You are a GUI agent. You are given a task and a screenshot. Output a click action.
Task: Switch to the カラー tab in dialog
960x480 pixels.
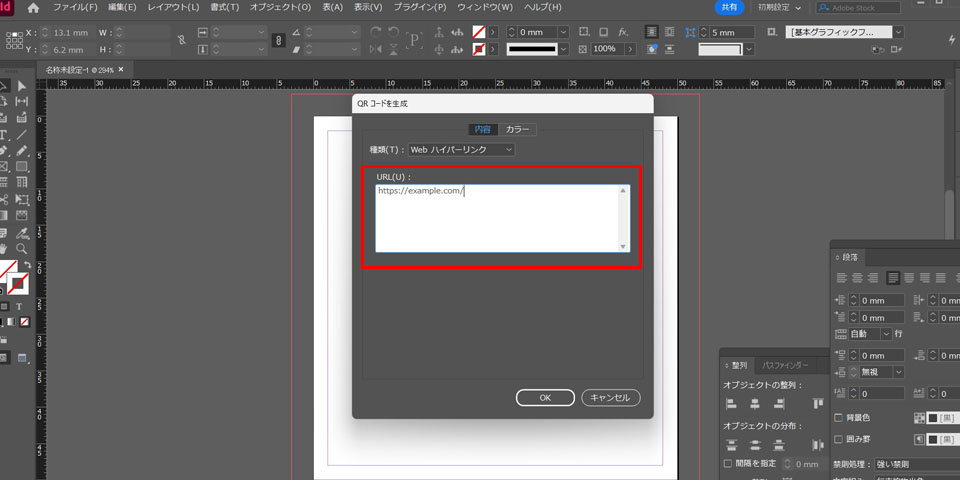click(x=517, y=129)
